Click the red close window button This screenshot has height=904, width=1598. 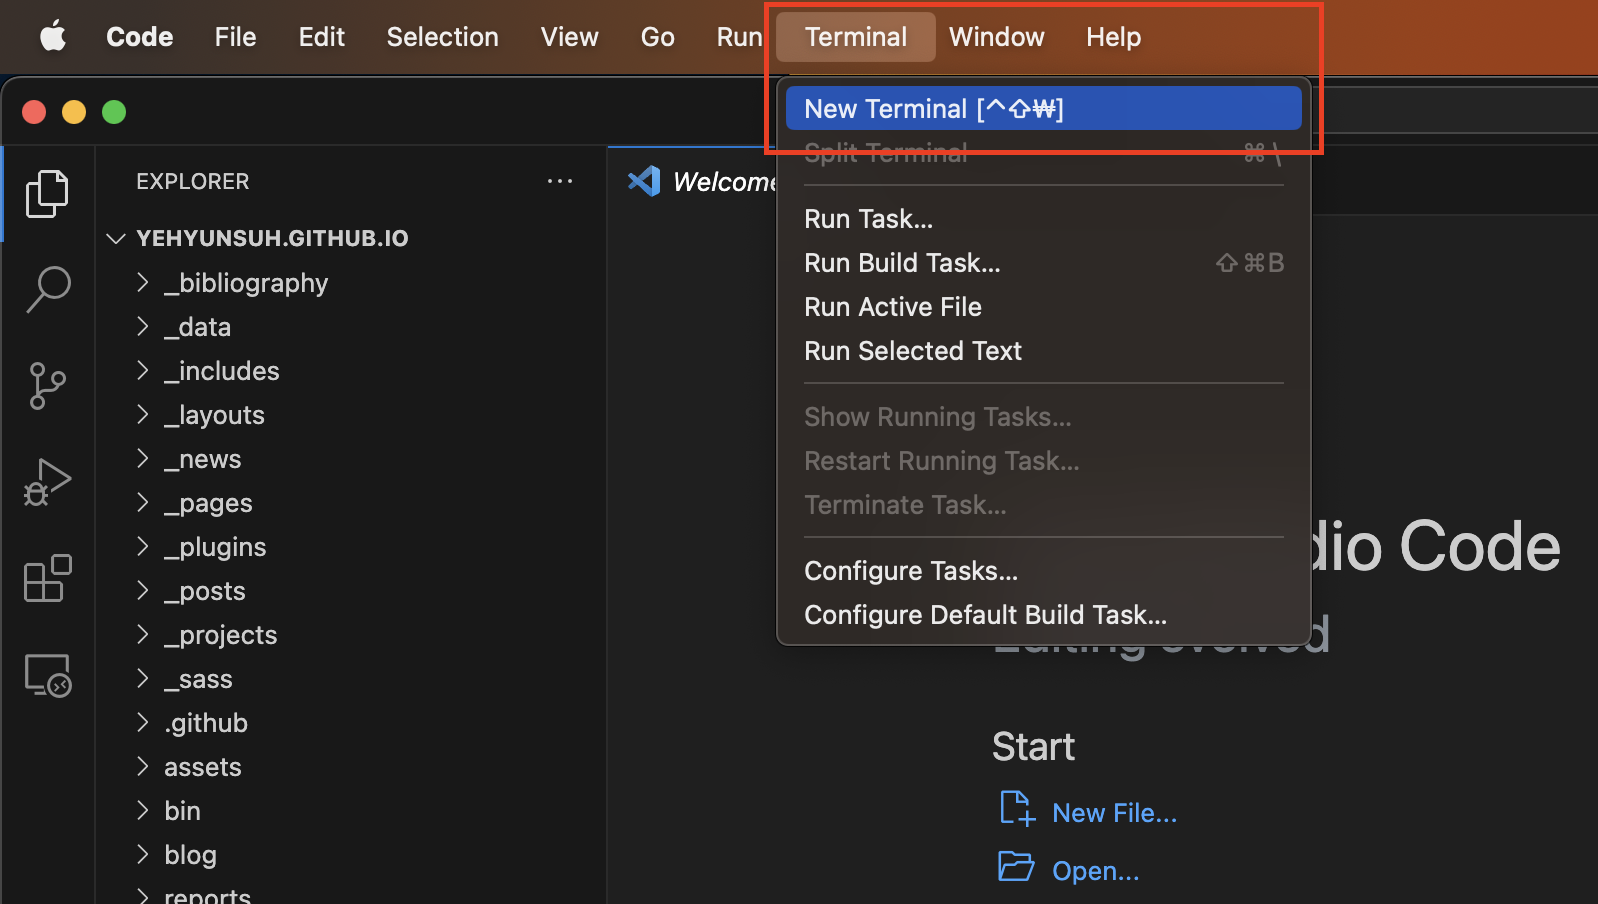point(34,112)
